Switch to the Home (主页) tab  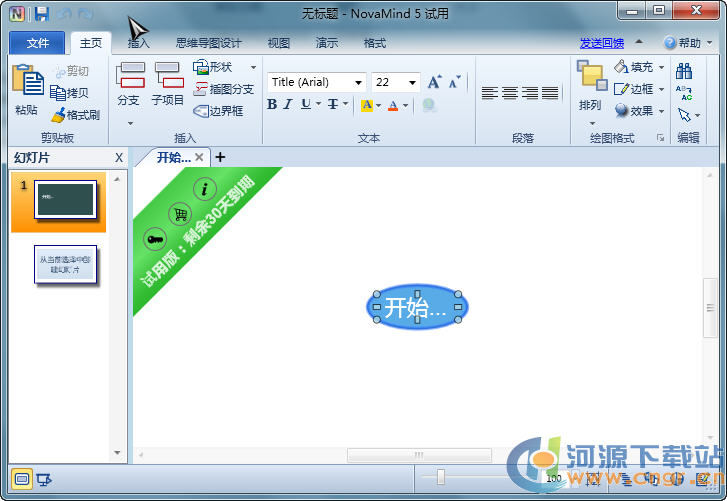click(91, 43)
